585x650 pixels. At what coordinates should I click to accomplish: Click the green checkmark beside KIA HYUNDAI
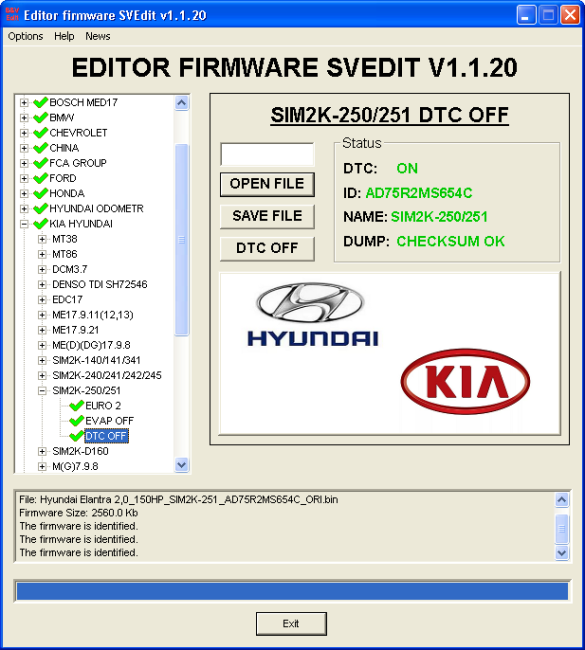[x=40, y=223]
